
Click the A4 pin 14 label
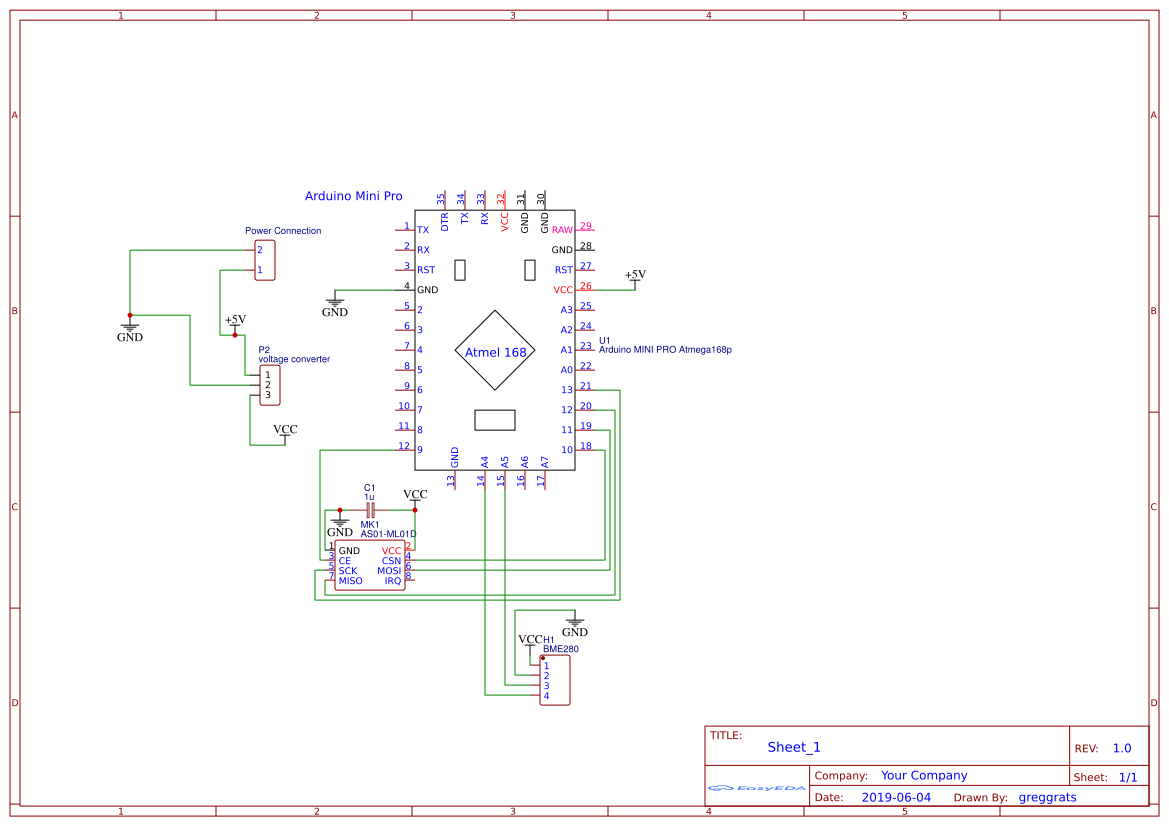(485, 462)
